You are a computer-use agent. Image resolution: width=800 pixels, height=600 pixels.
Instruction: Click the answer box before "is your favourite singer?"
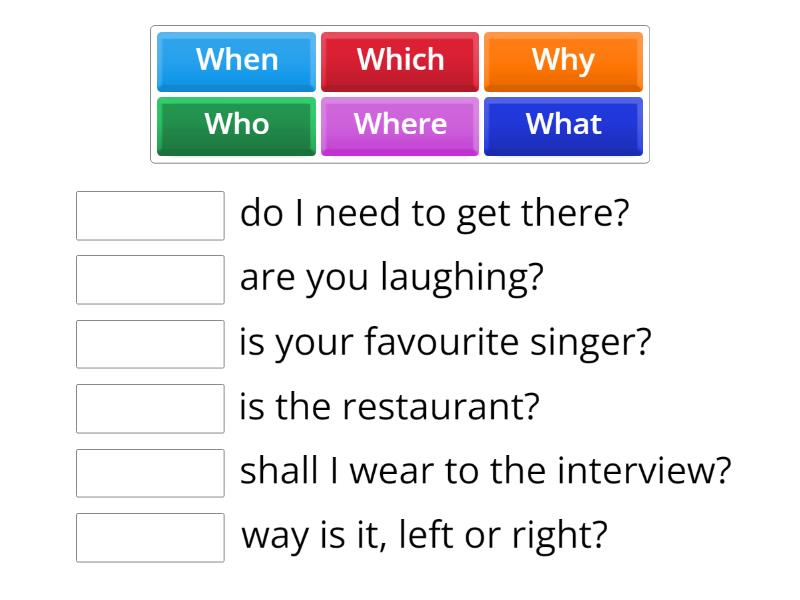pos(149,345)
